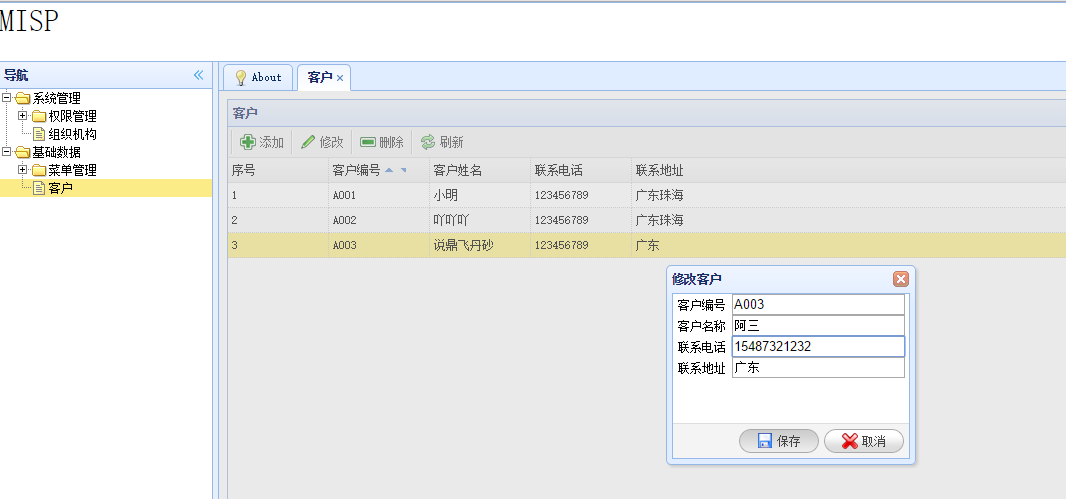The height and width of the screenshot is (499, 1066).
Task: Select 菜单管理 in navigation tree
Action: (73, 170)
